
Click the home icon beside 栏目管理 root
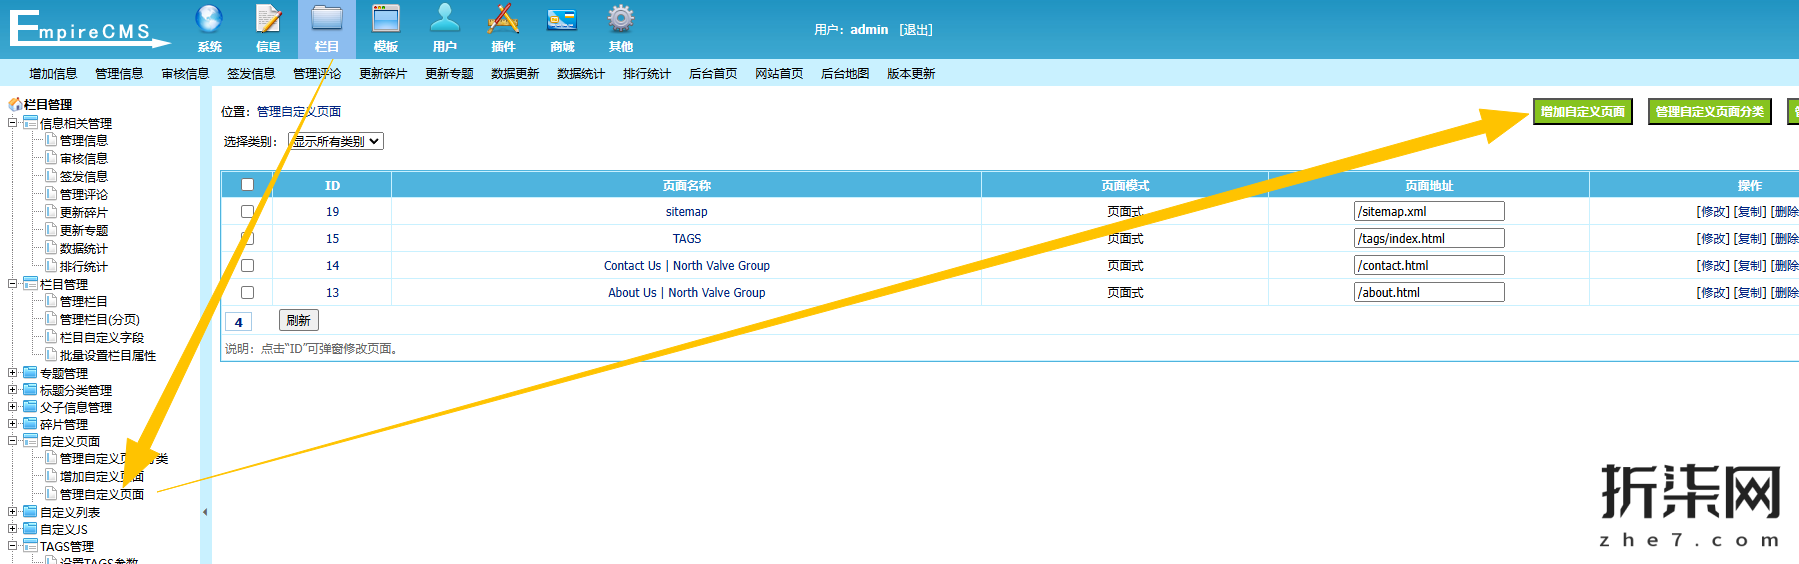click(15, 104)
